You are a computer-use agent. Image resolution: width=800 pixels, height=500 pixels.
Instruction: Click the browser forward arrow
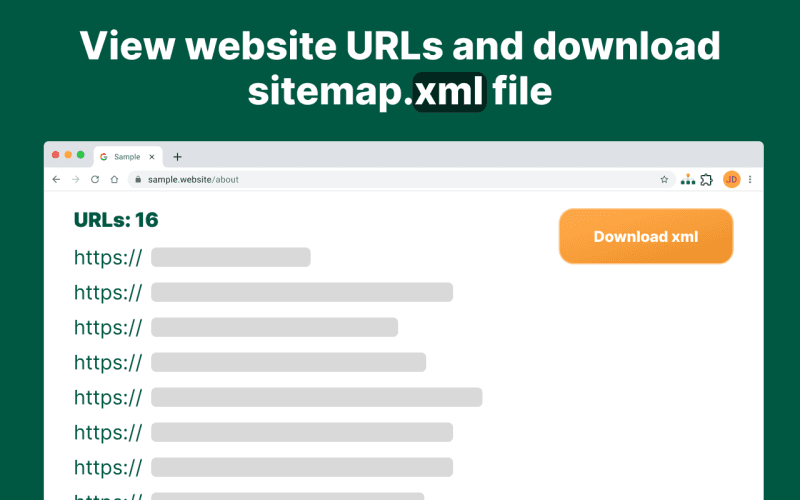[75, 179]
